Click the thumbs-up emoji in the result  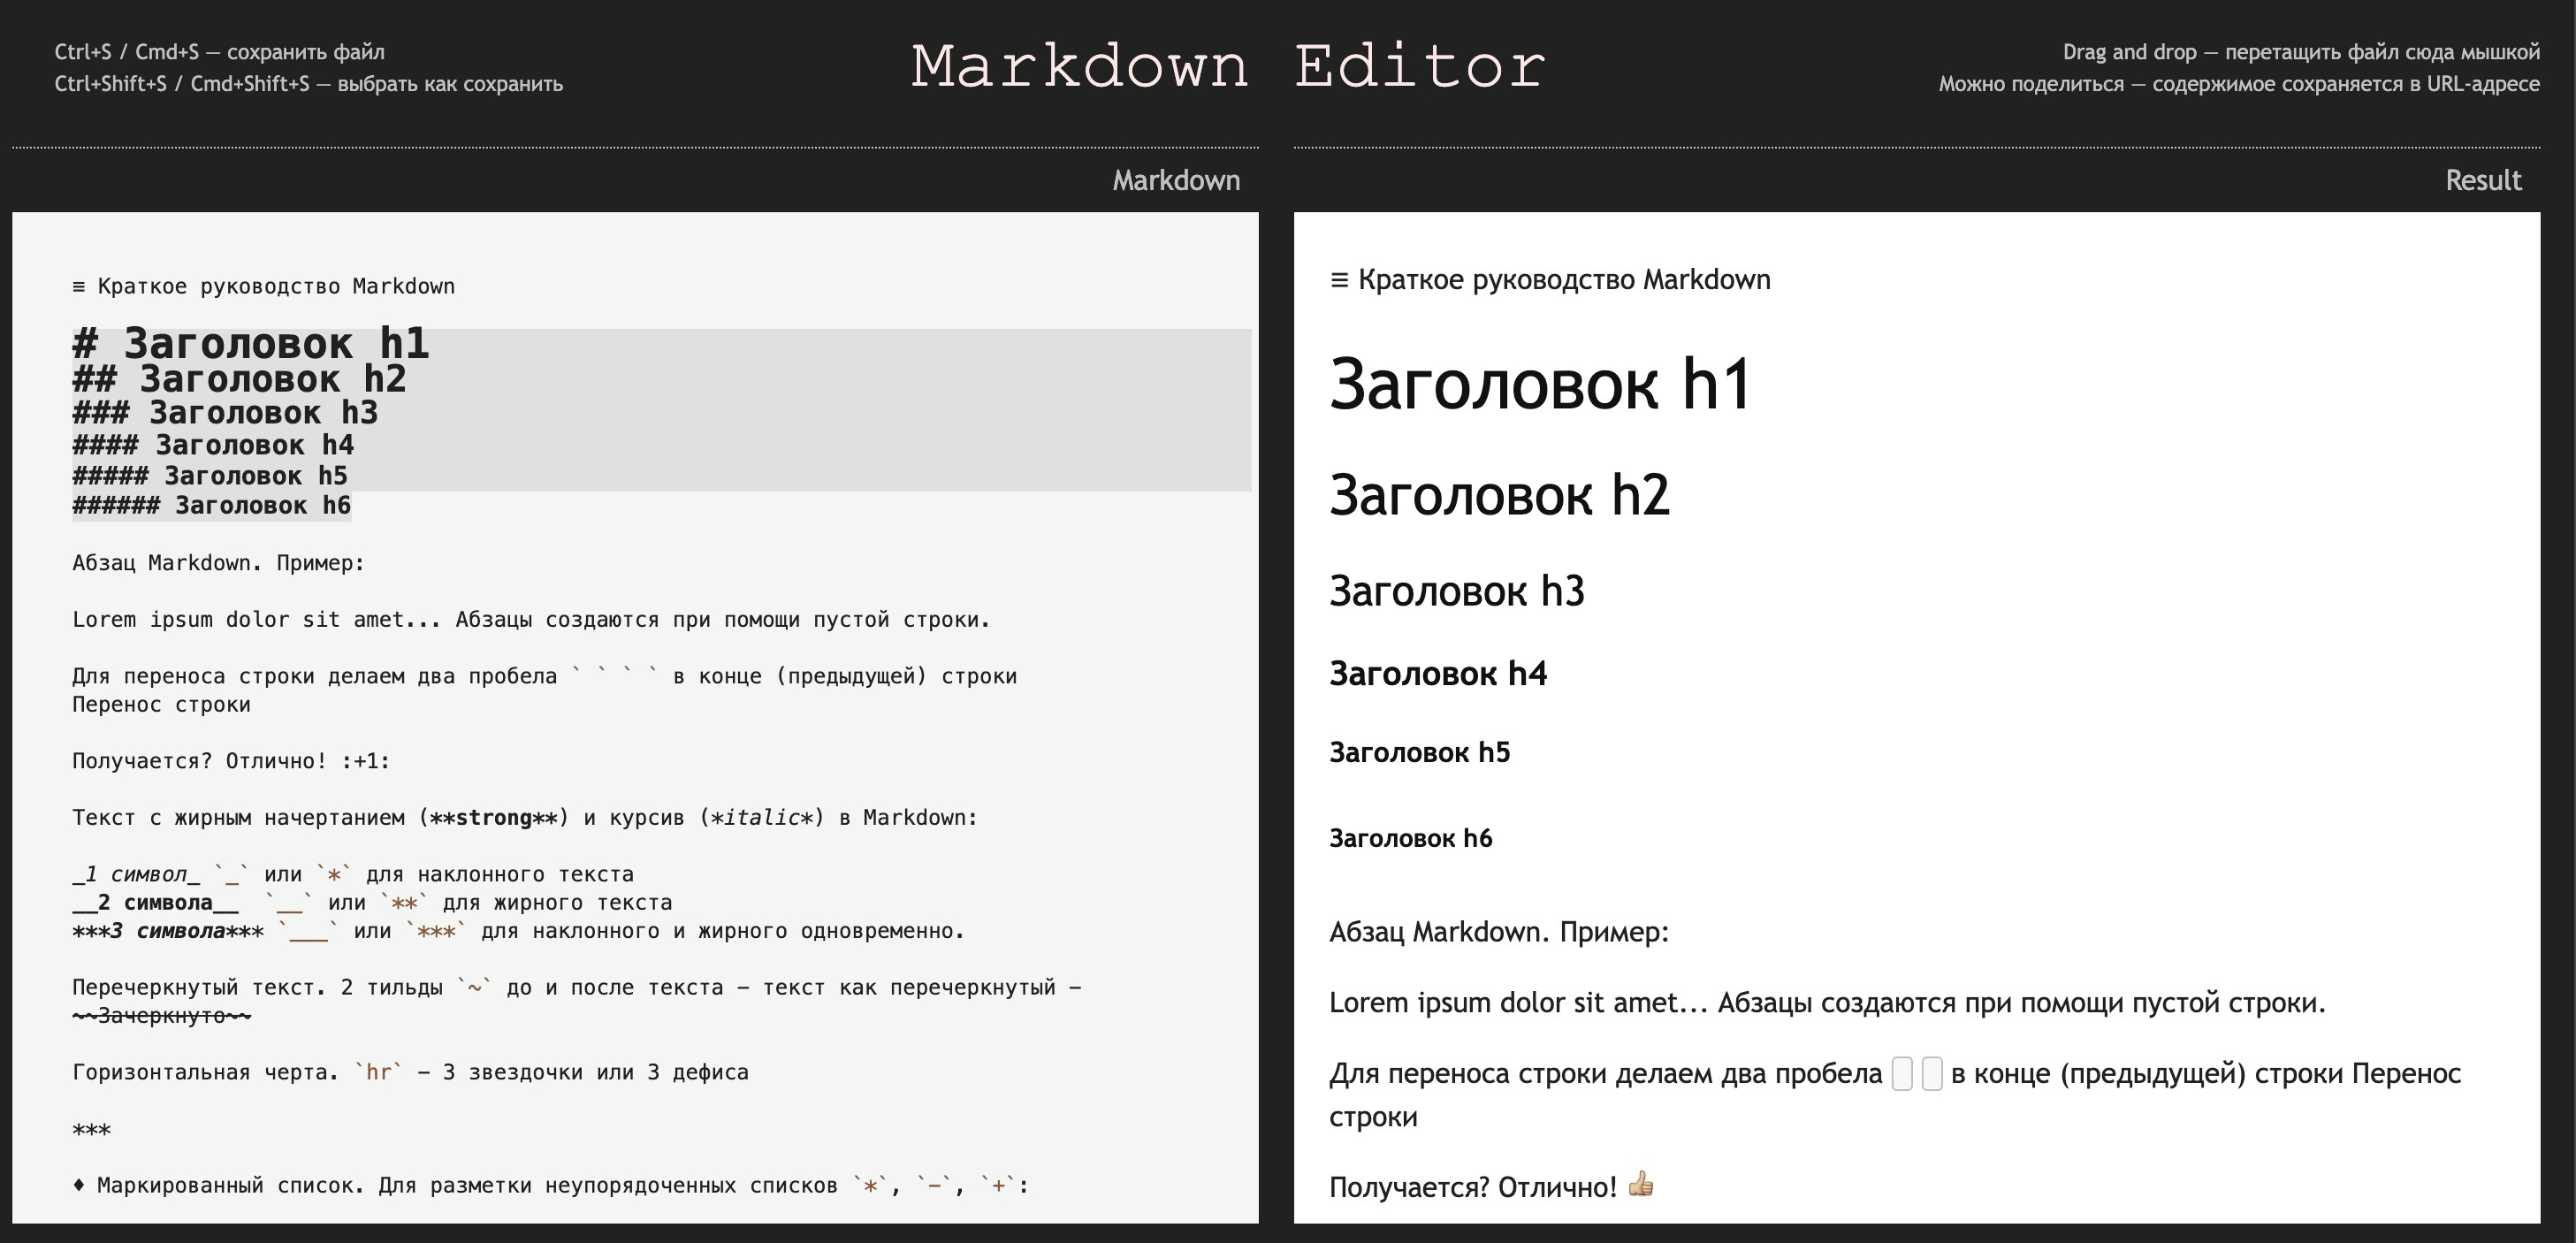click(1640, 1185)
